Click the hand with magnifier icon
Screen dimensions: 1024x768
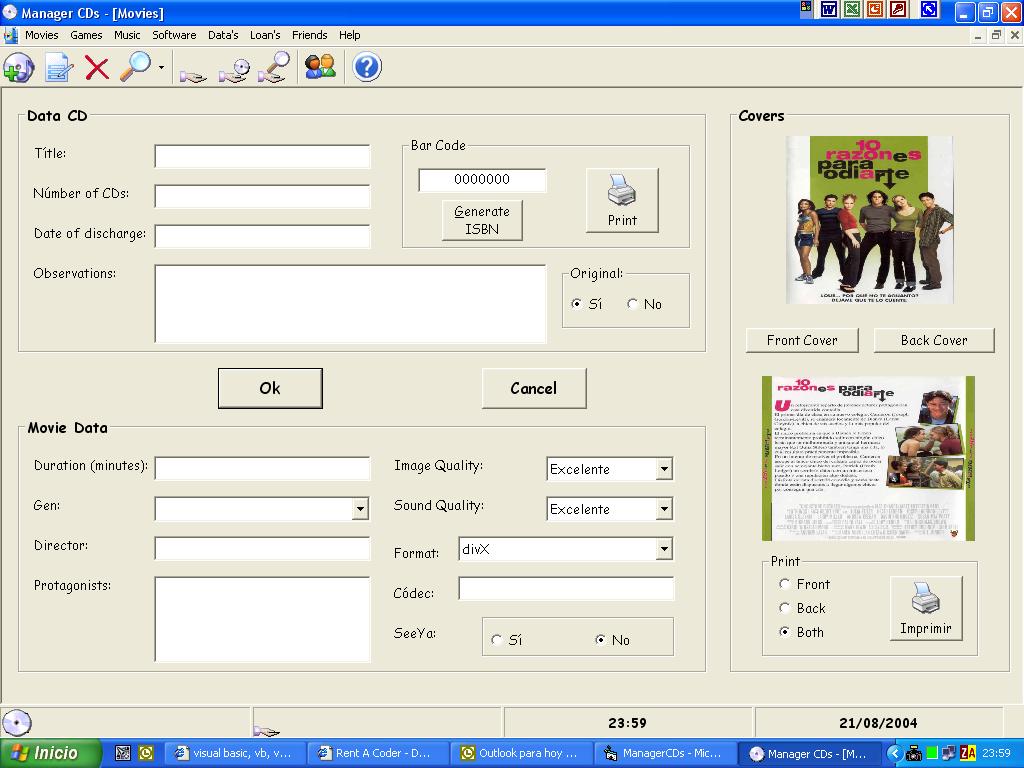point(273,68)
